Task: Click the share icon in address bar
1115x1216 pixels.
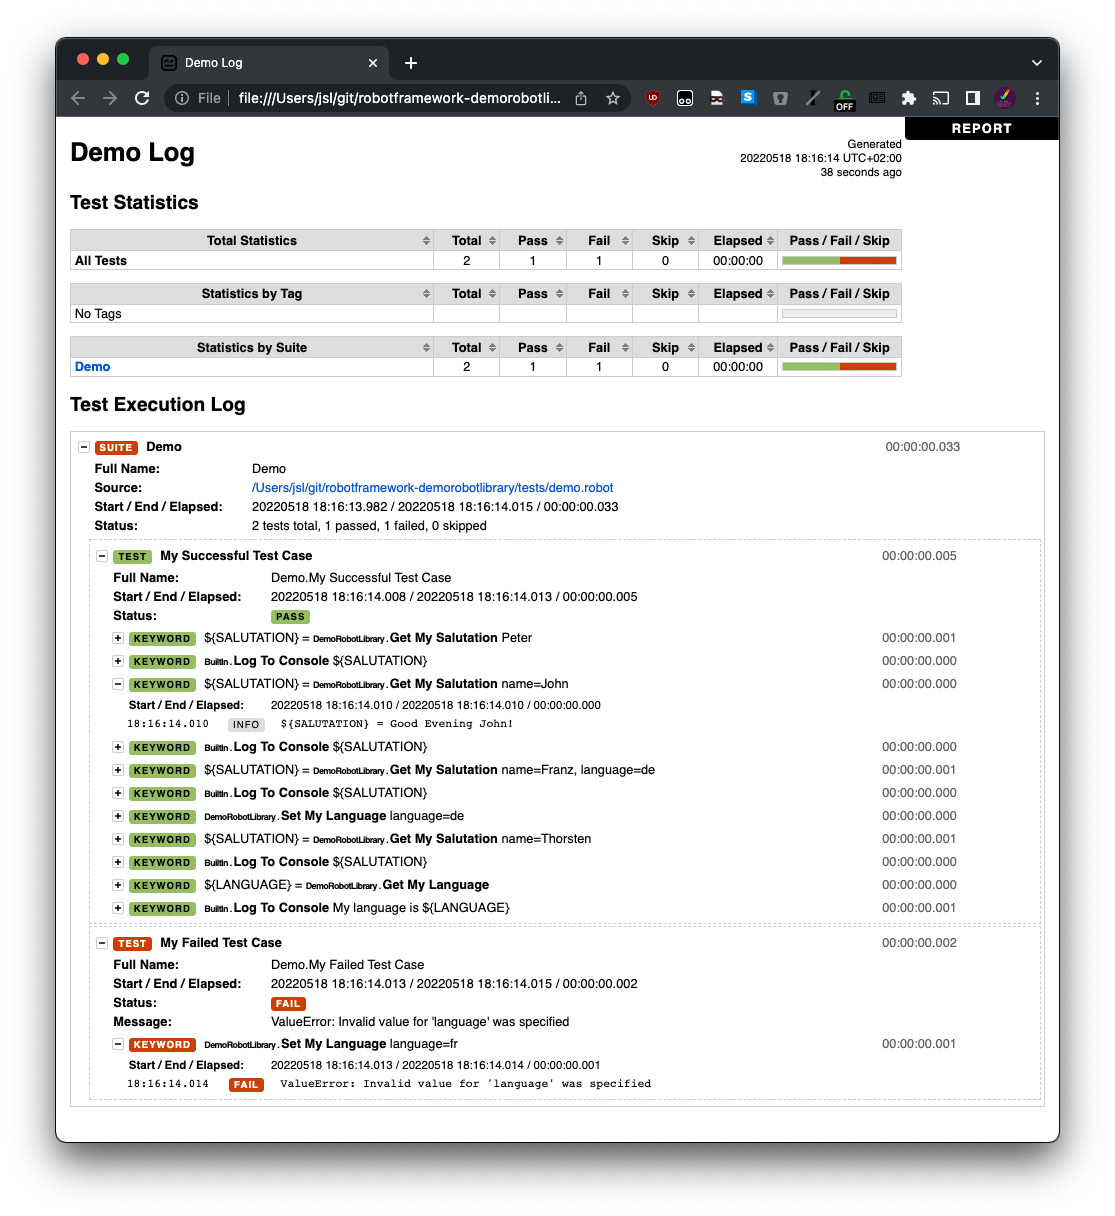Action: 581,98
